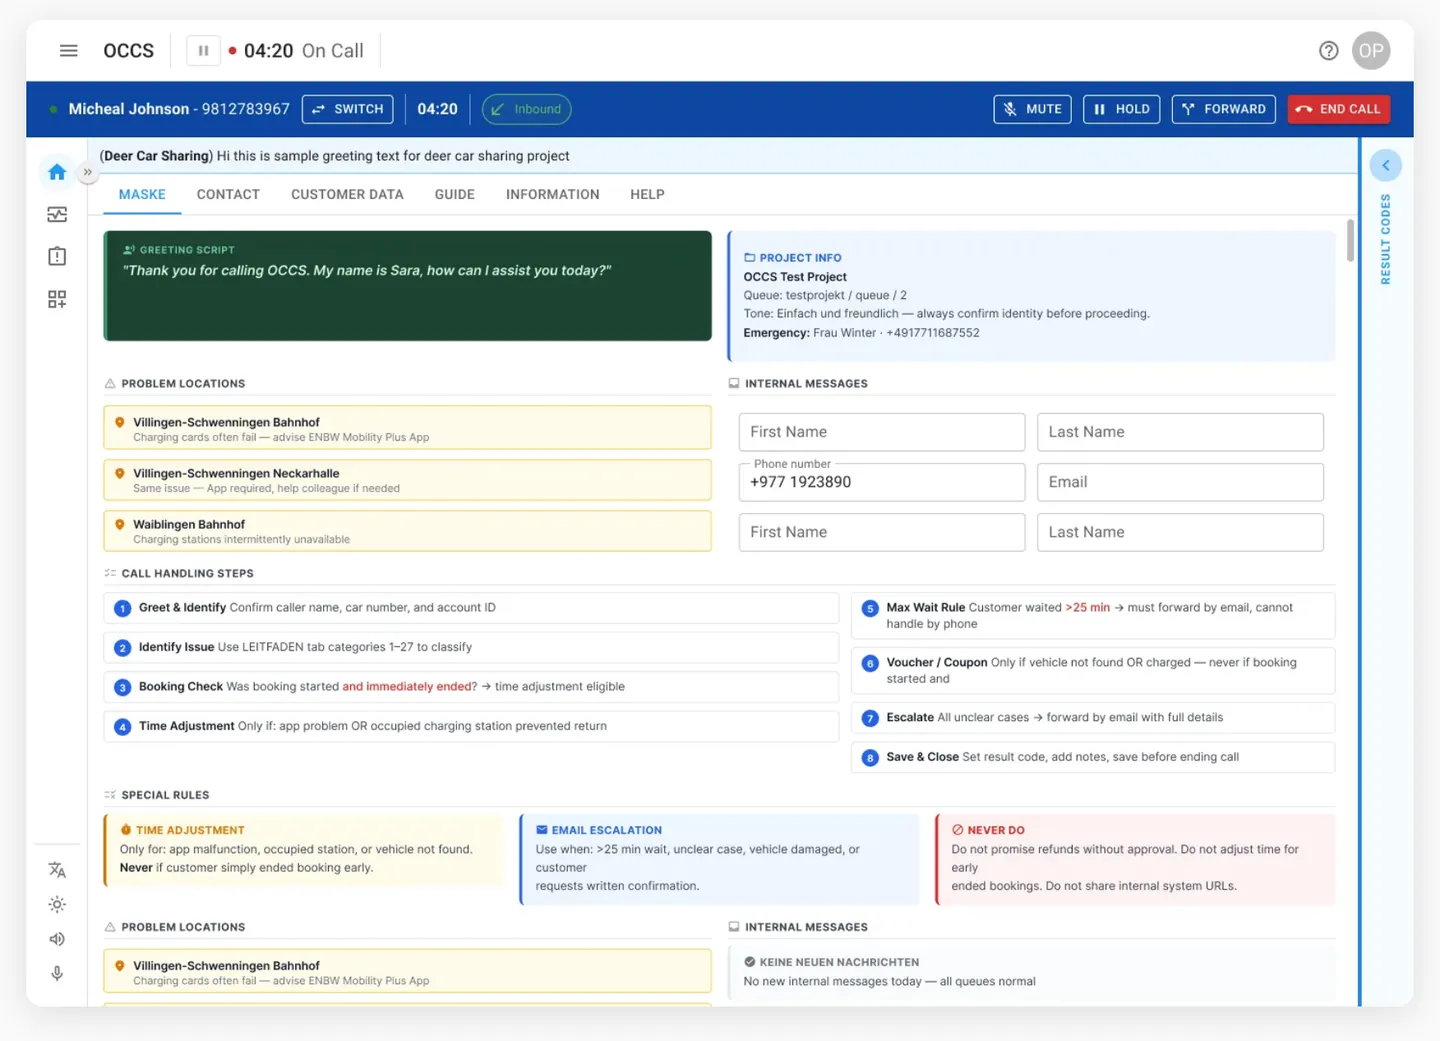Open the language translate icon in sidebar
The width and height of the screenshot is (1440, 1041).
point(57,869)
